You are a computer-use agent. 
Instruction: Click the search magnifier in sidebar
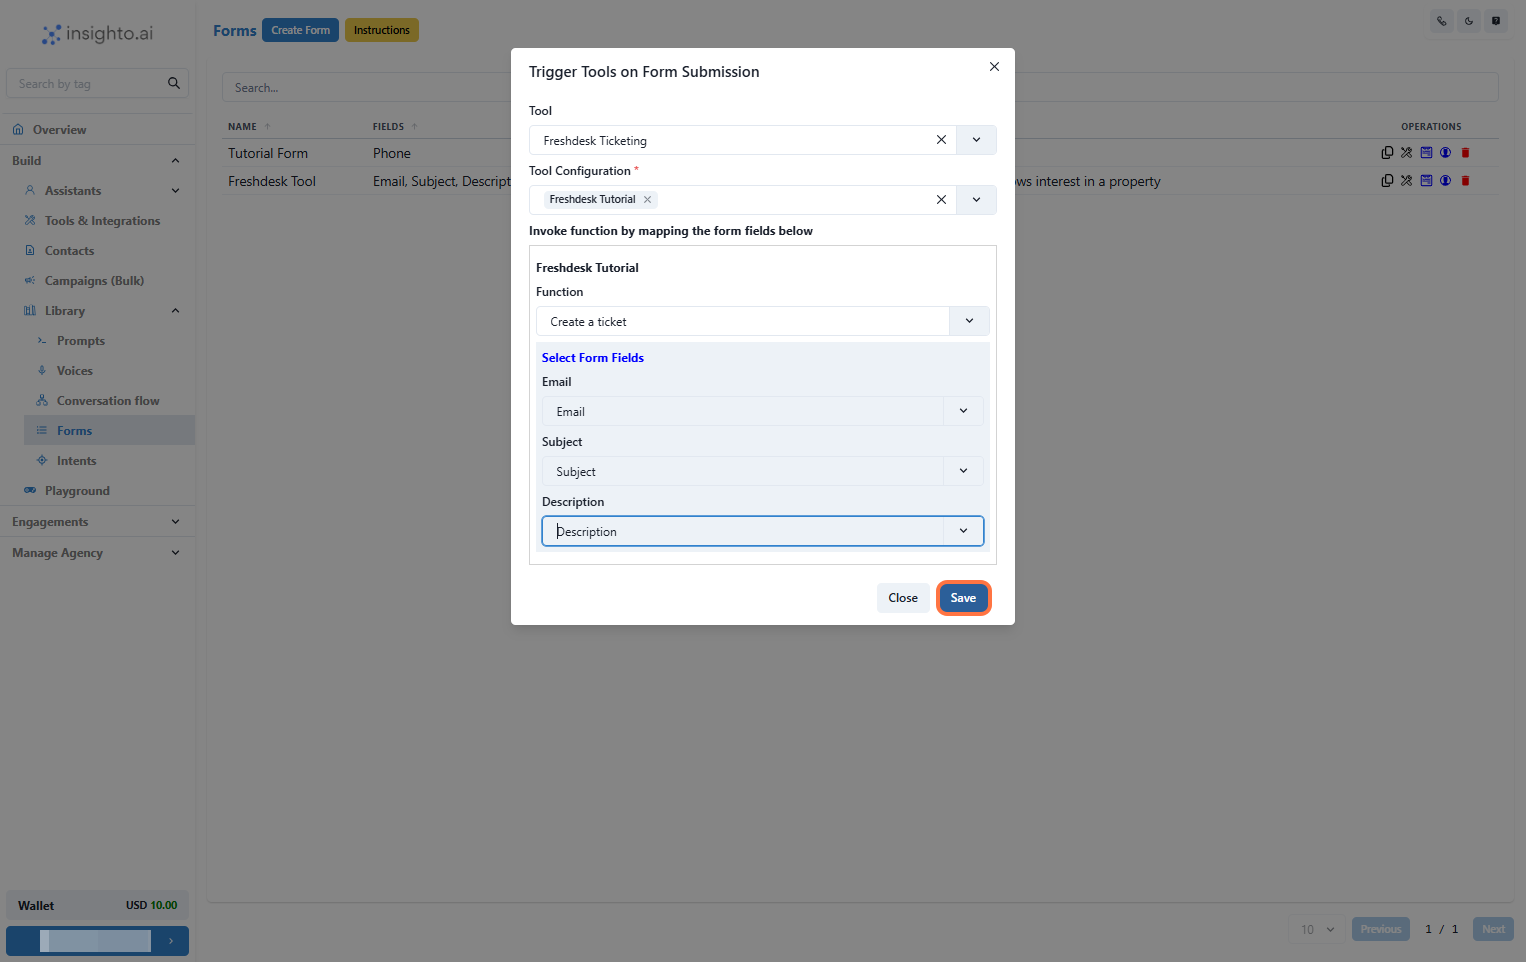174,83
